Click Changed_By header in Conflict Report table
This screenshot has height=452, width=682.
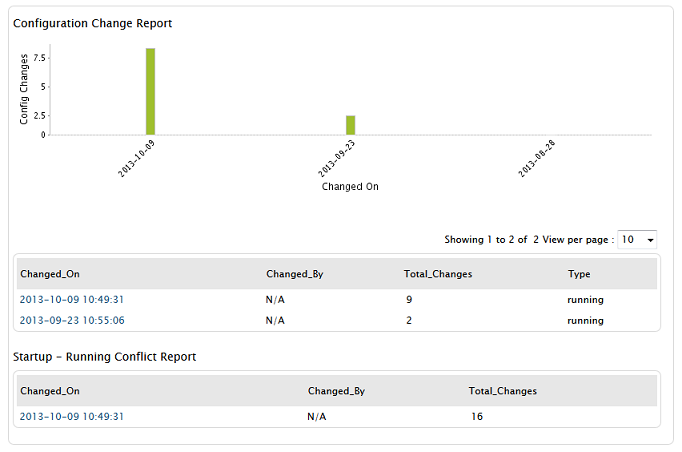coord(334,391)
